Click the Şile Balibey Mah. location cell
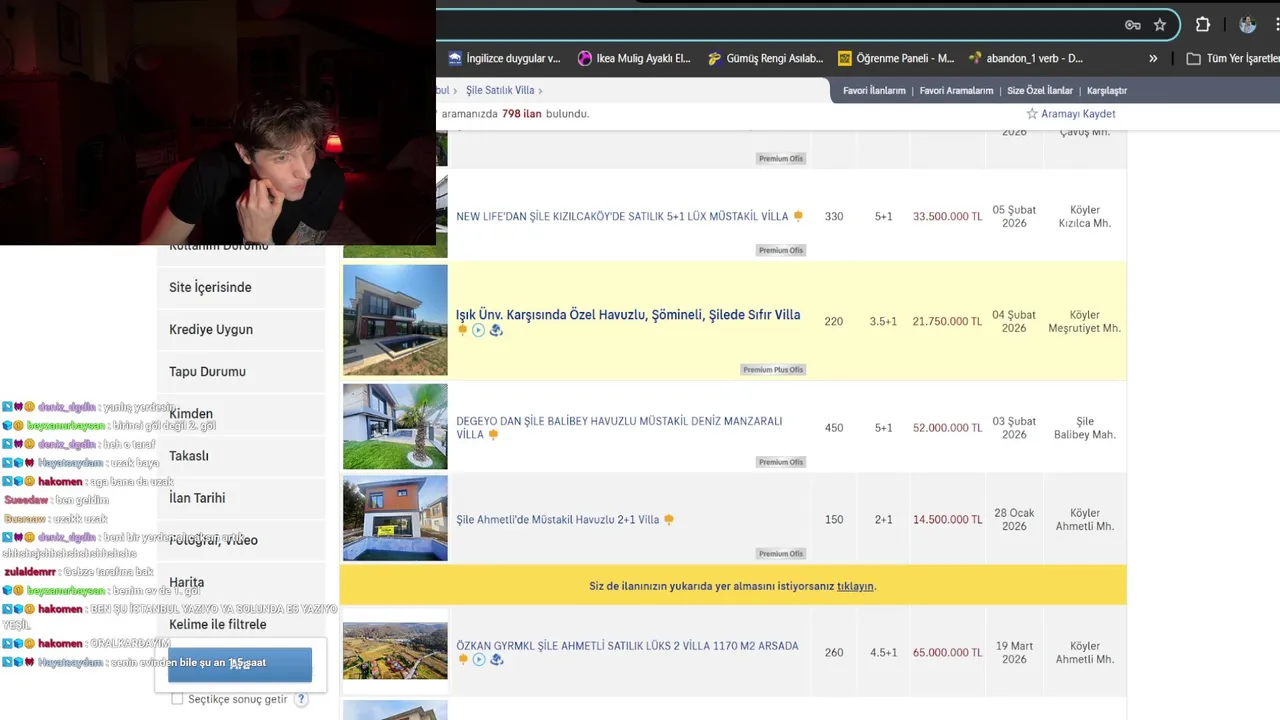Viewport: 1280px width, 720px height. pos(1084,428)
